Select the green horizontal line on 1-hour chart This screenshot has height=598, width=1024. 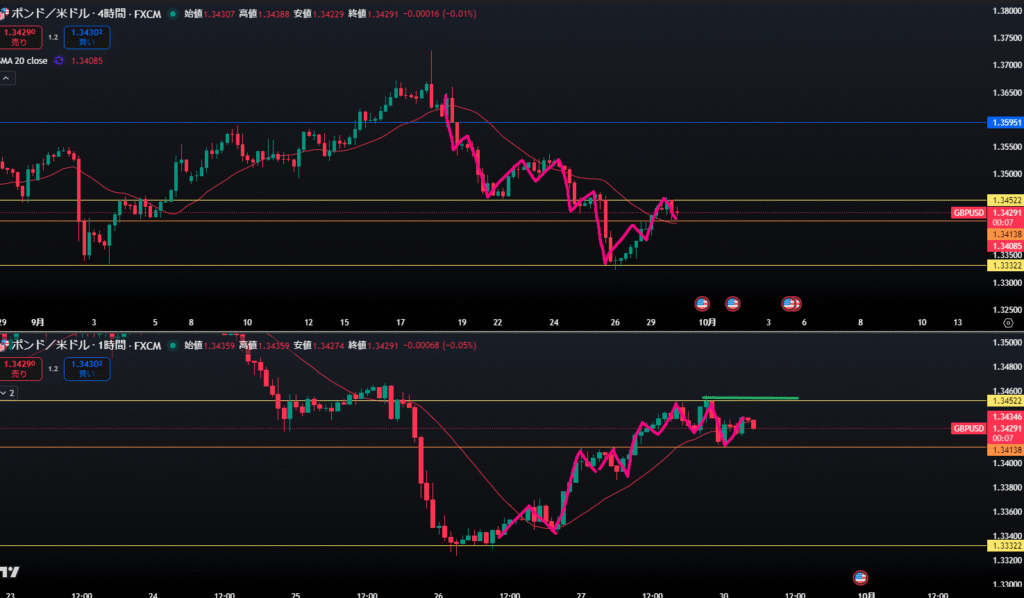click(x=750, y=398)
